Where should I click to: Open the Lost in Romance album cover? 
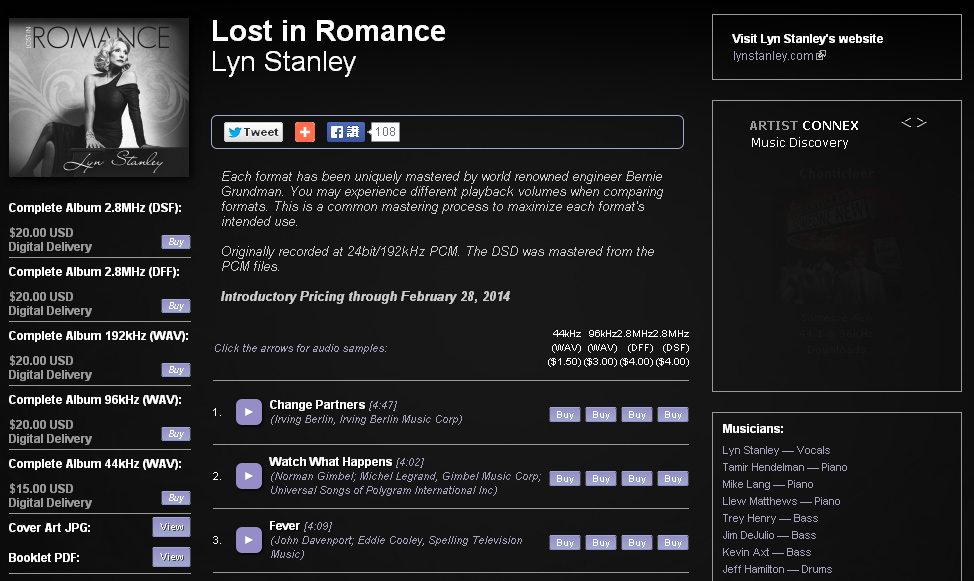pyautogui.click(x=99, y=98)
